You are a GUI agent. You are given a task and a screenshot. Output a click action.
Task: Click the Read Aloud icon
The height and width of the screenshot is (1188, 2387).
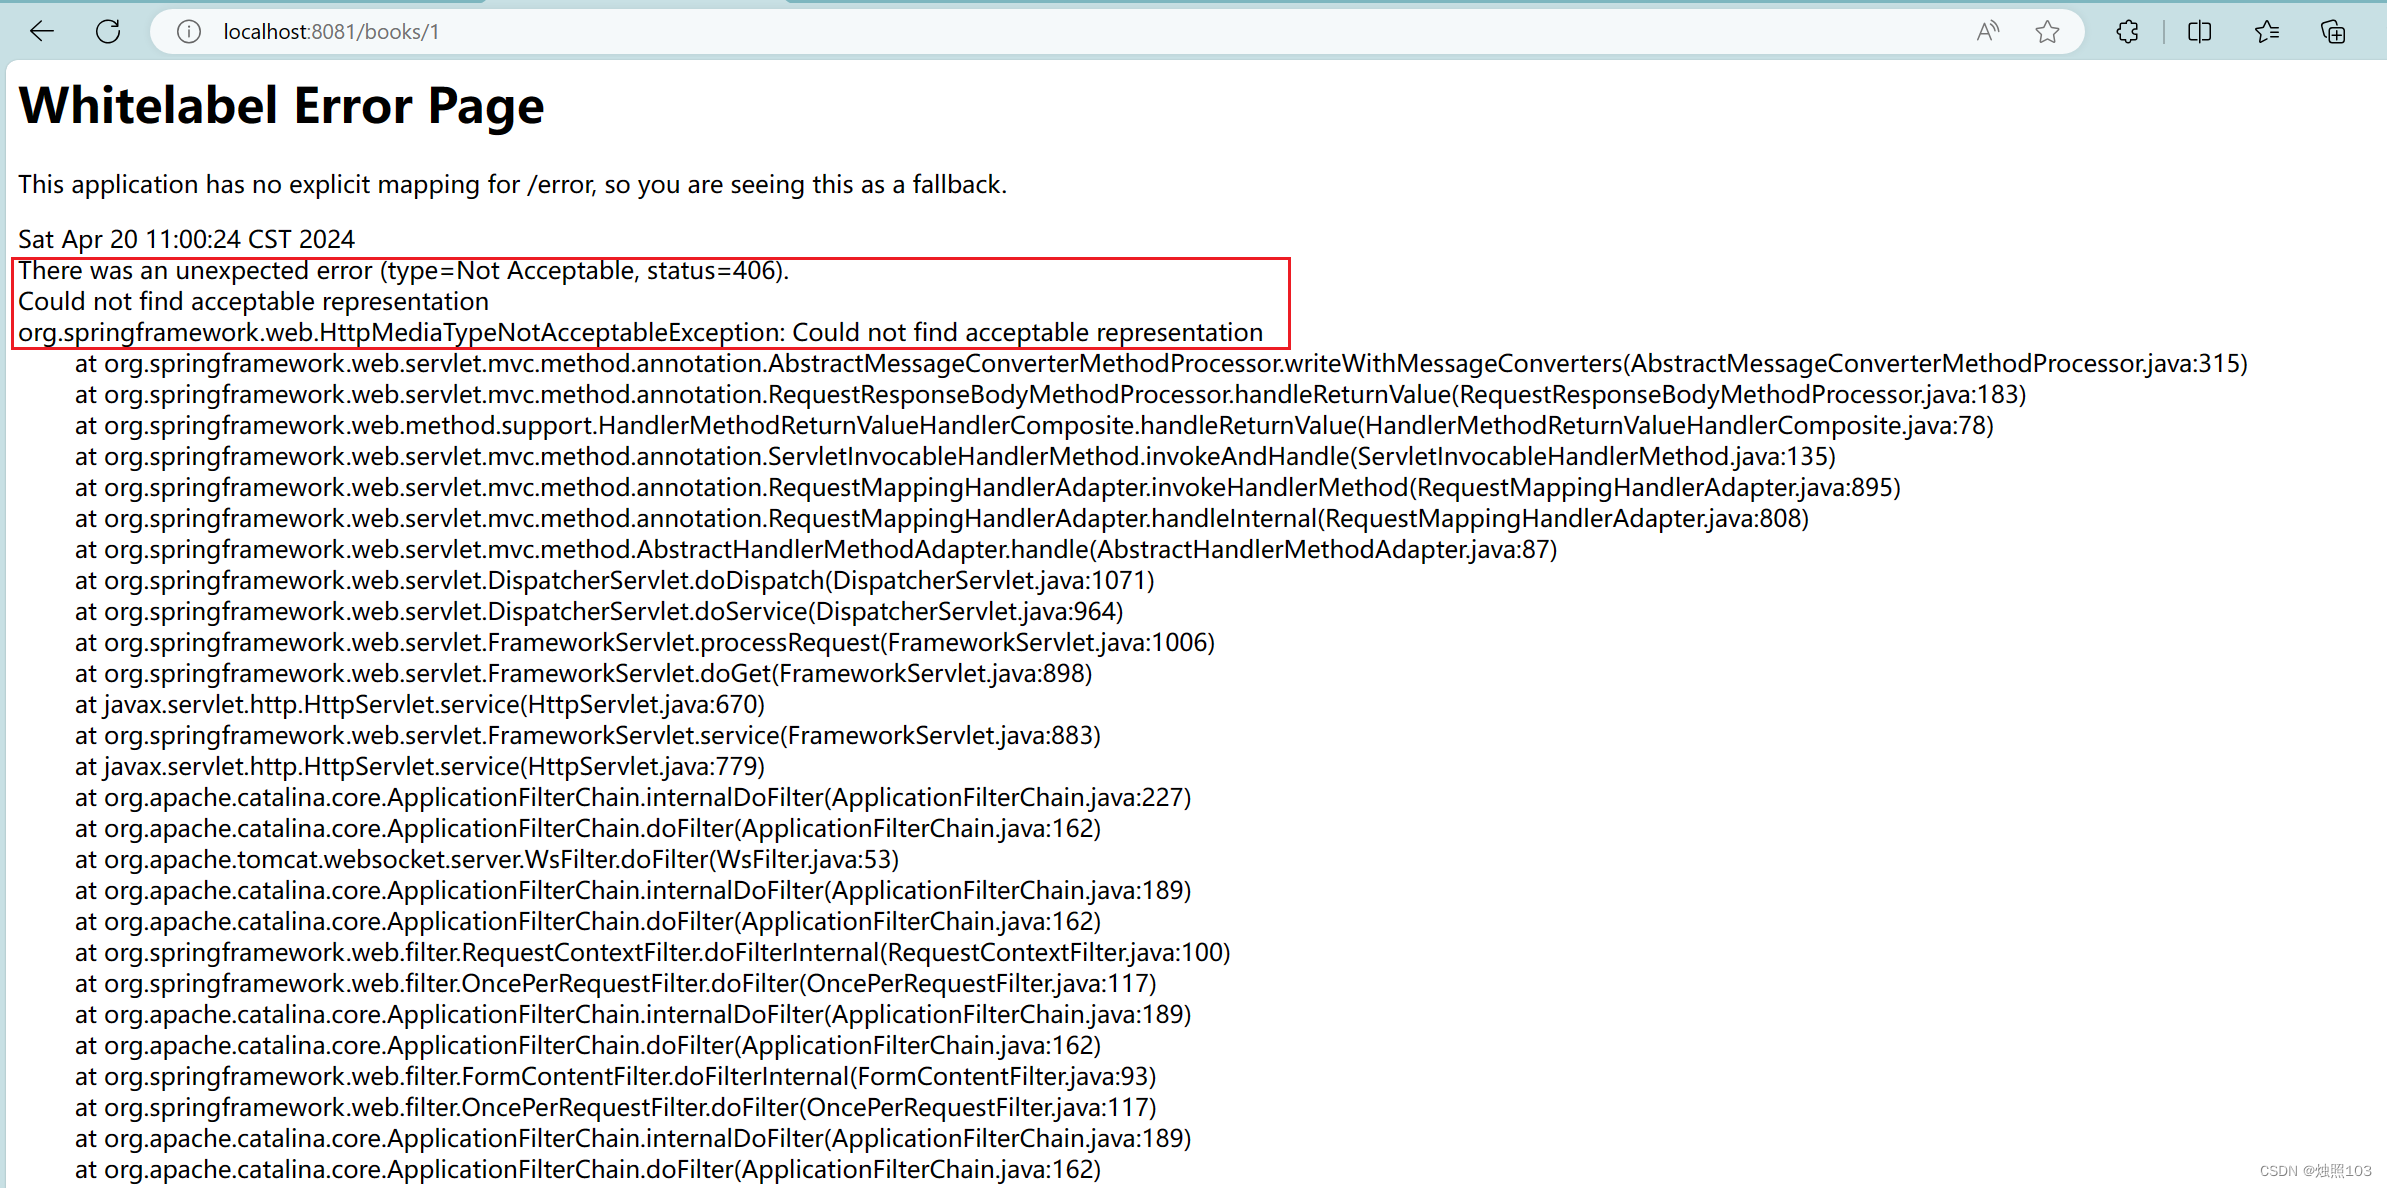[x=1987, y=32]
